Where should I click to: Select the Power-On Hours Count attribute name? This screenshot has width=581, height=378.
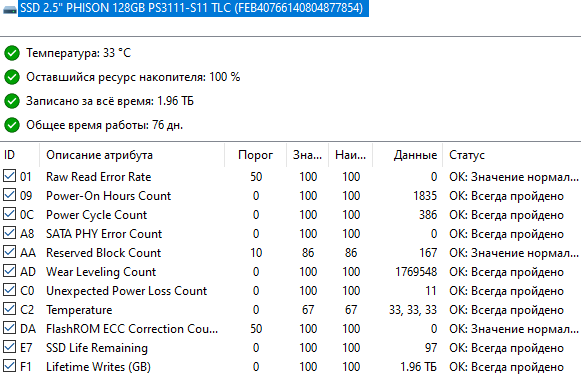coord(109,196)
